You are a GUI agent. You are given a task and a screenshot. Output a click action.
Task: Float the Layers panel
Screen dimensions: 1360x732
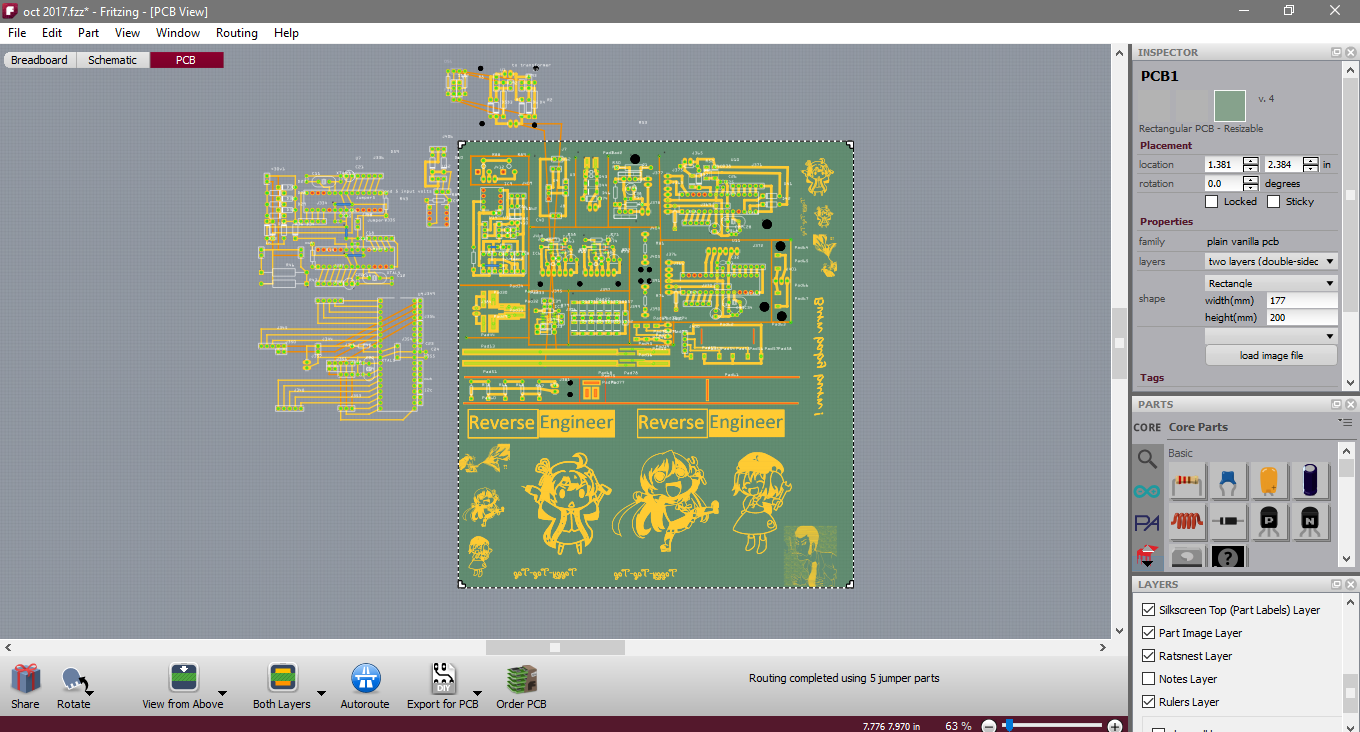(x=1336, y=584)
